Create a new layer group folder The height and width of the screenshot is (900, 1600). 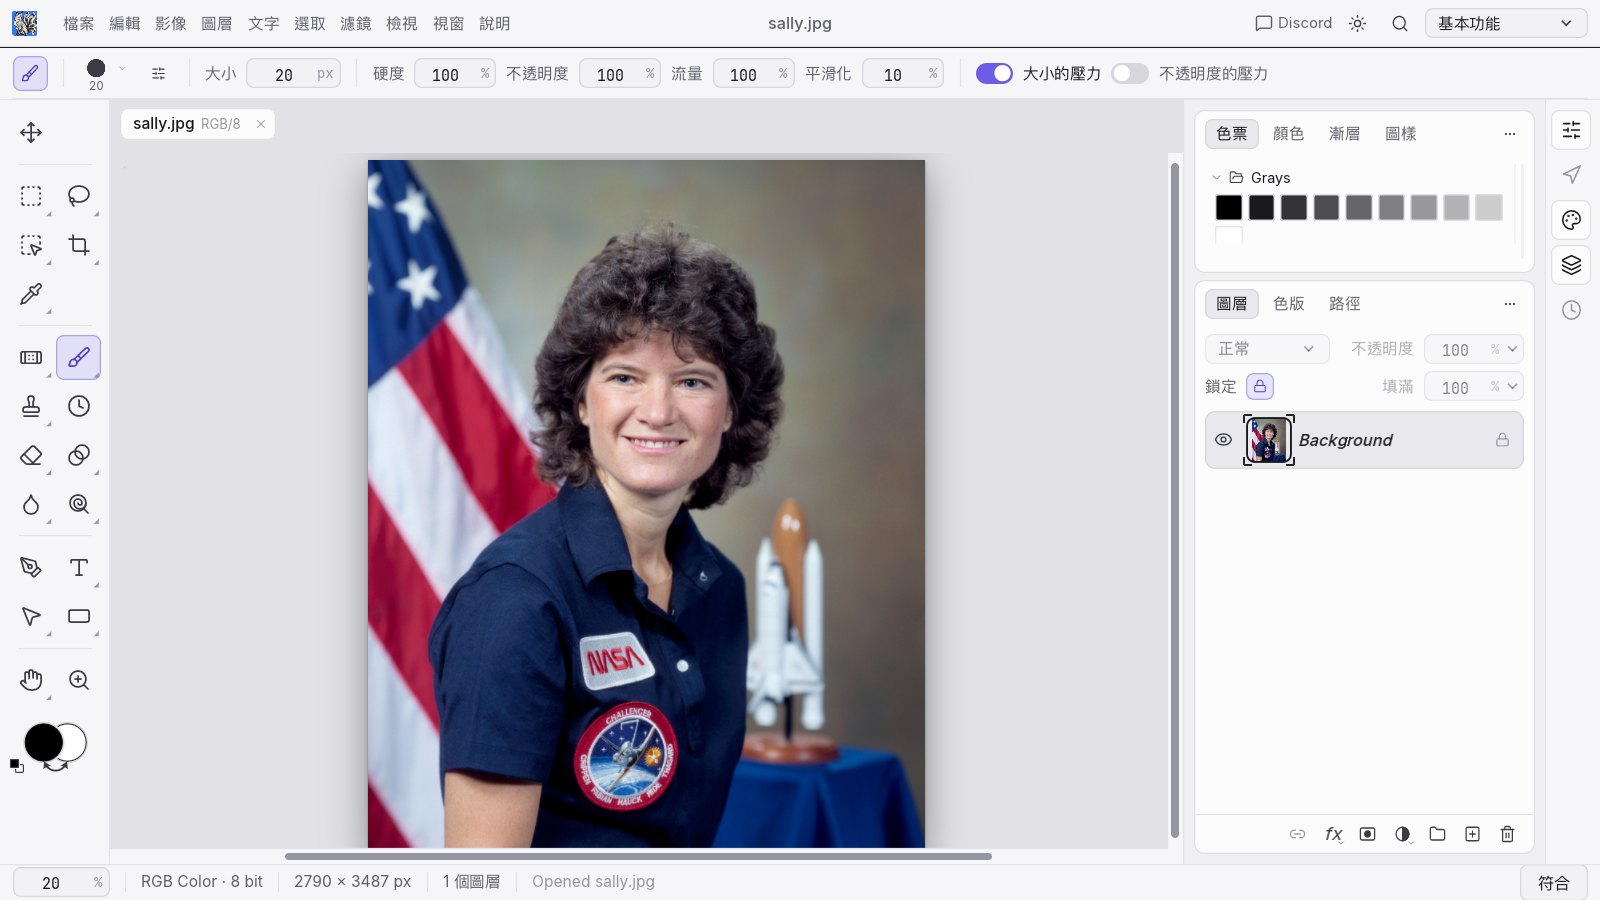coord(1437,834)
